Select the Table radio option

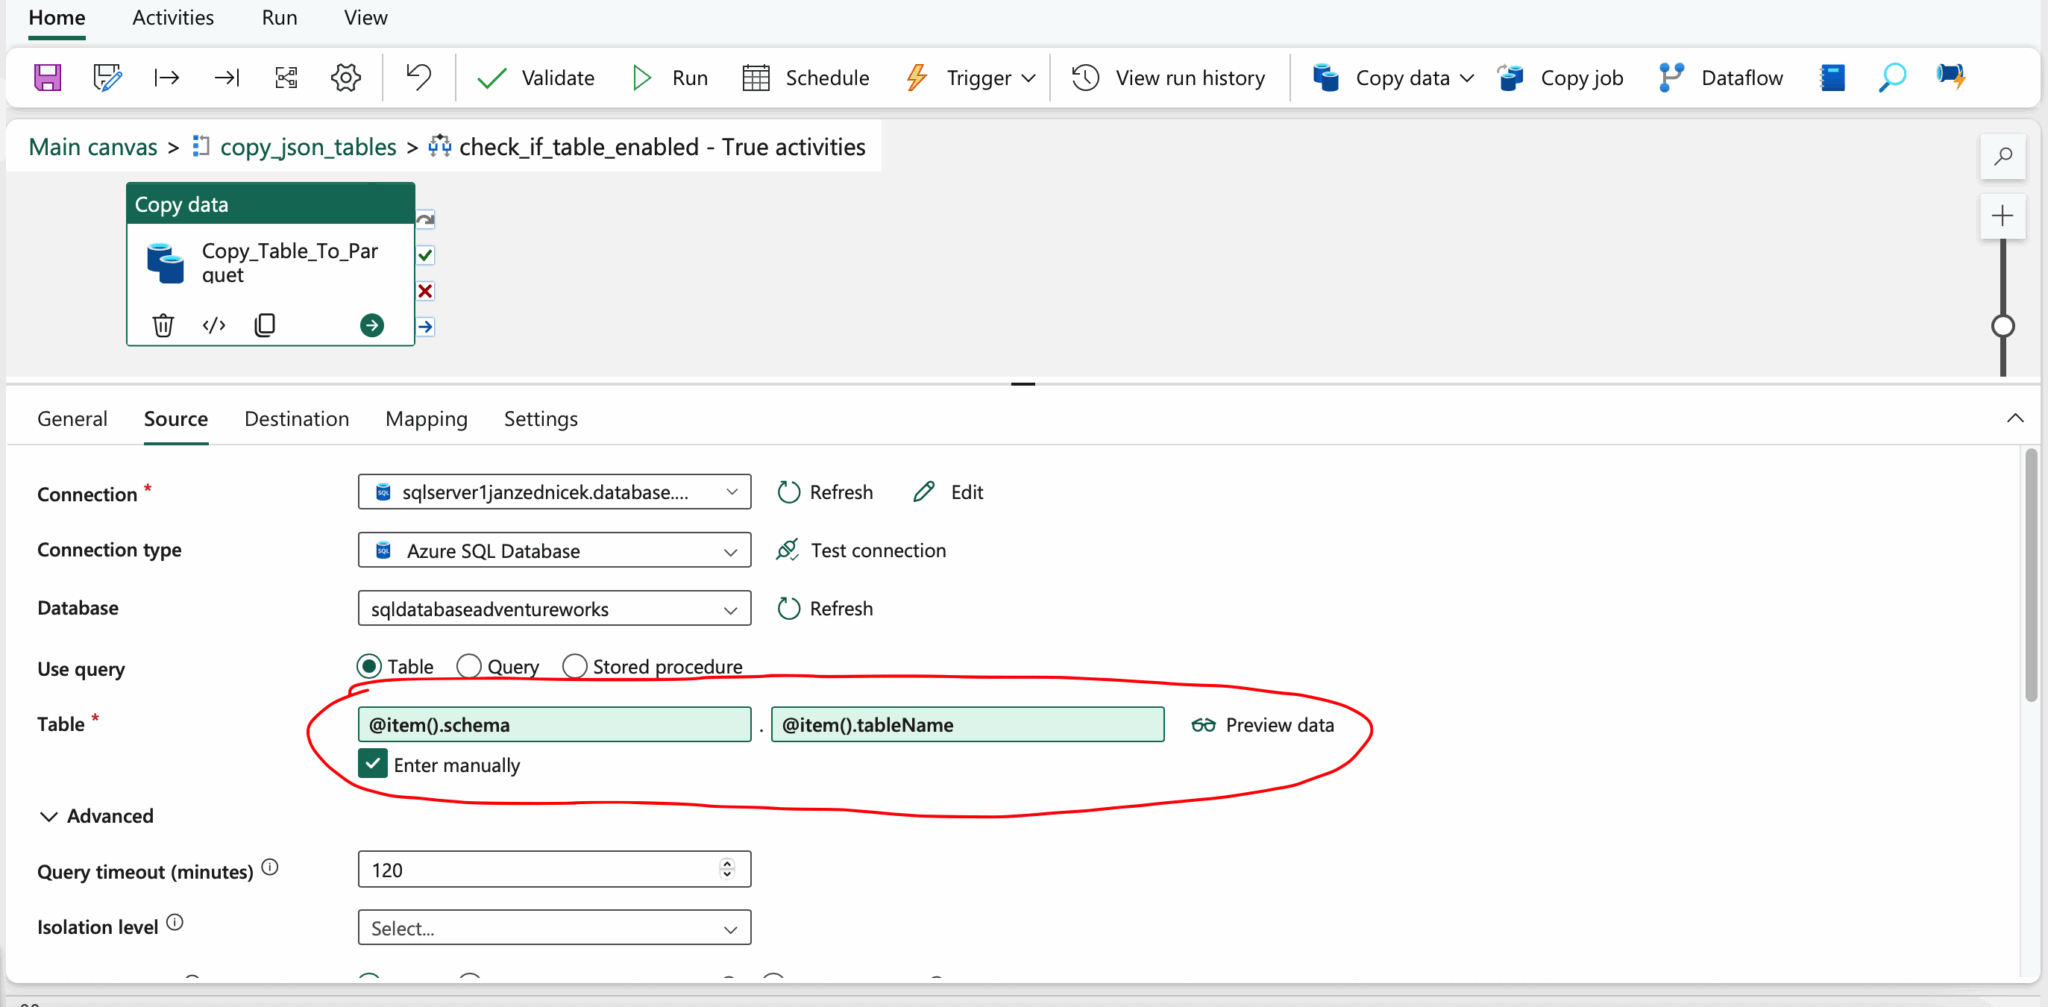[x=369, y=666]
